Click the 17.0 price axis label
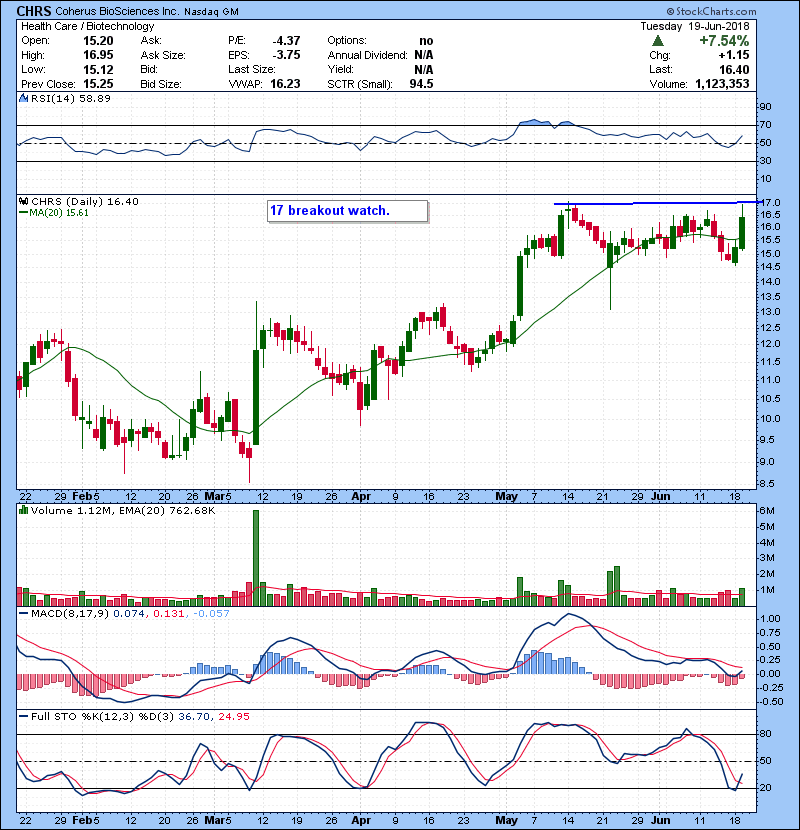 point(770,202)
